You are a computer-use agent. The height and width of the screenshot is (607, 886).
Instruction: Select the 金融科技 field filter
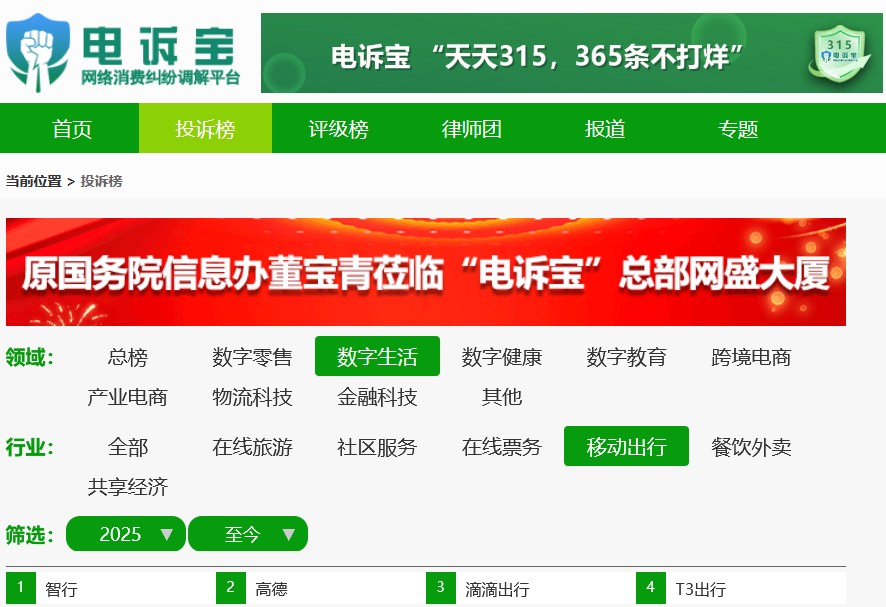click(377, 397)
